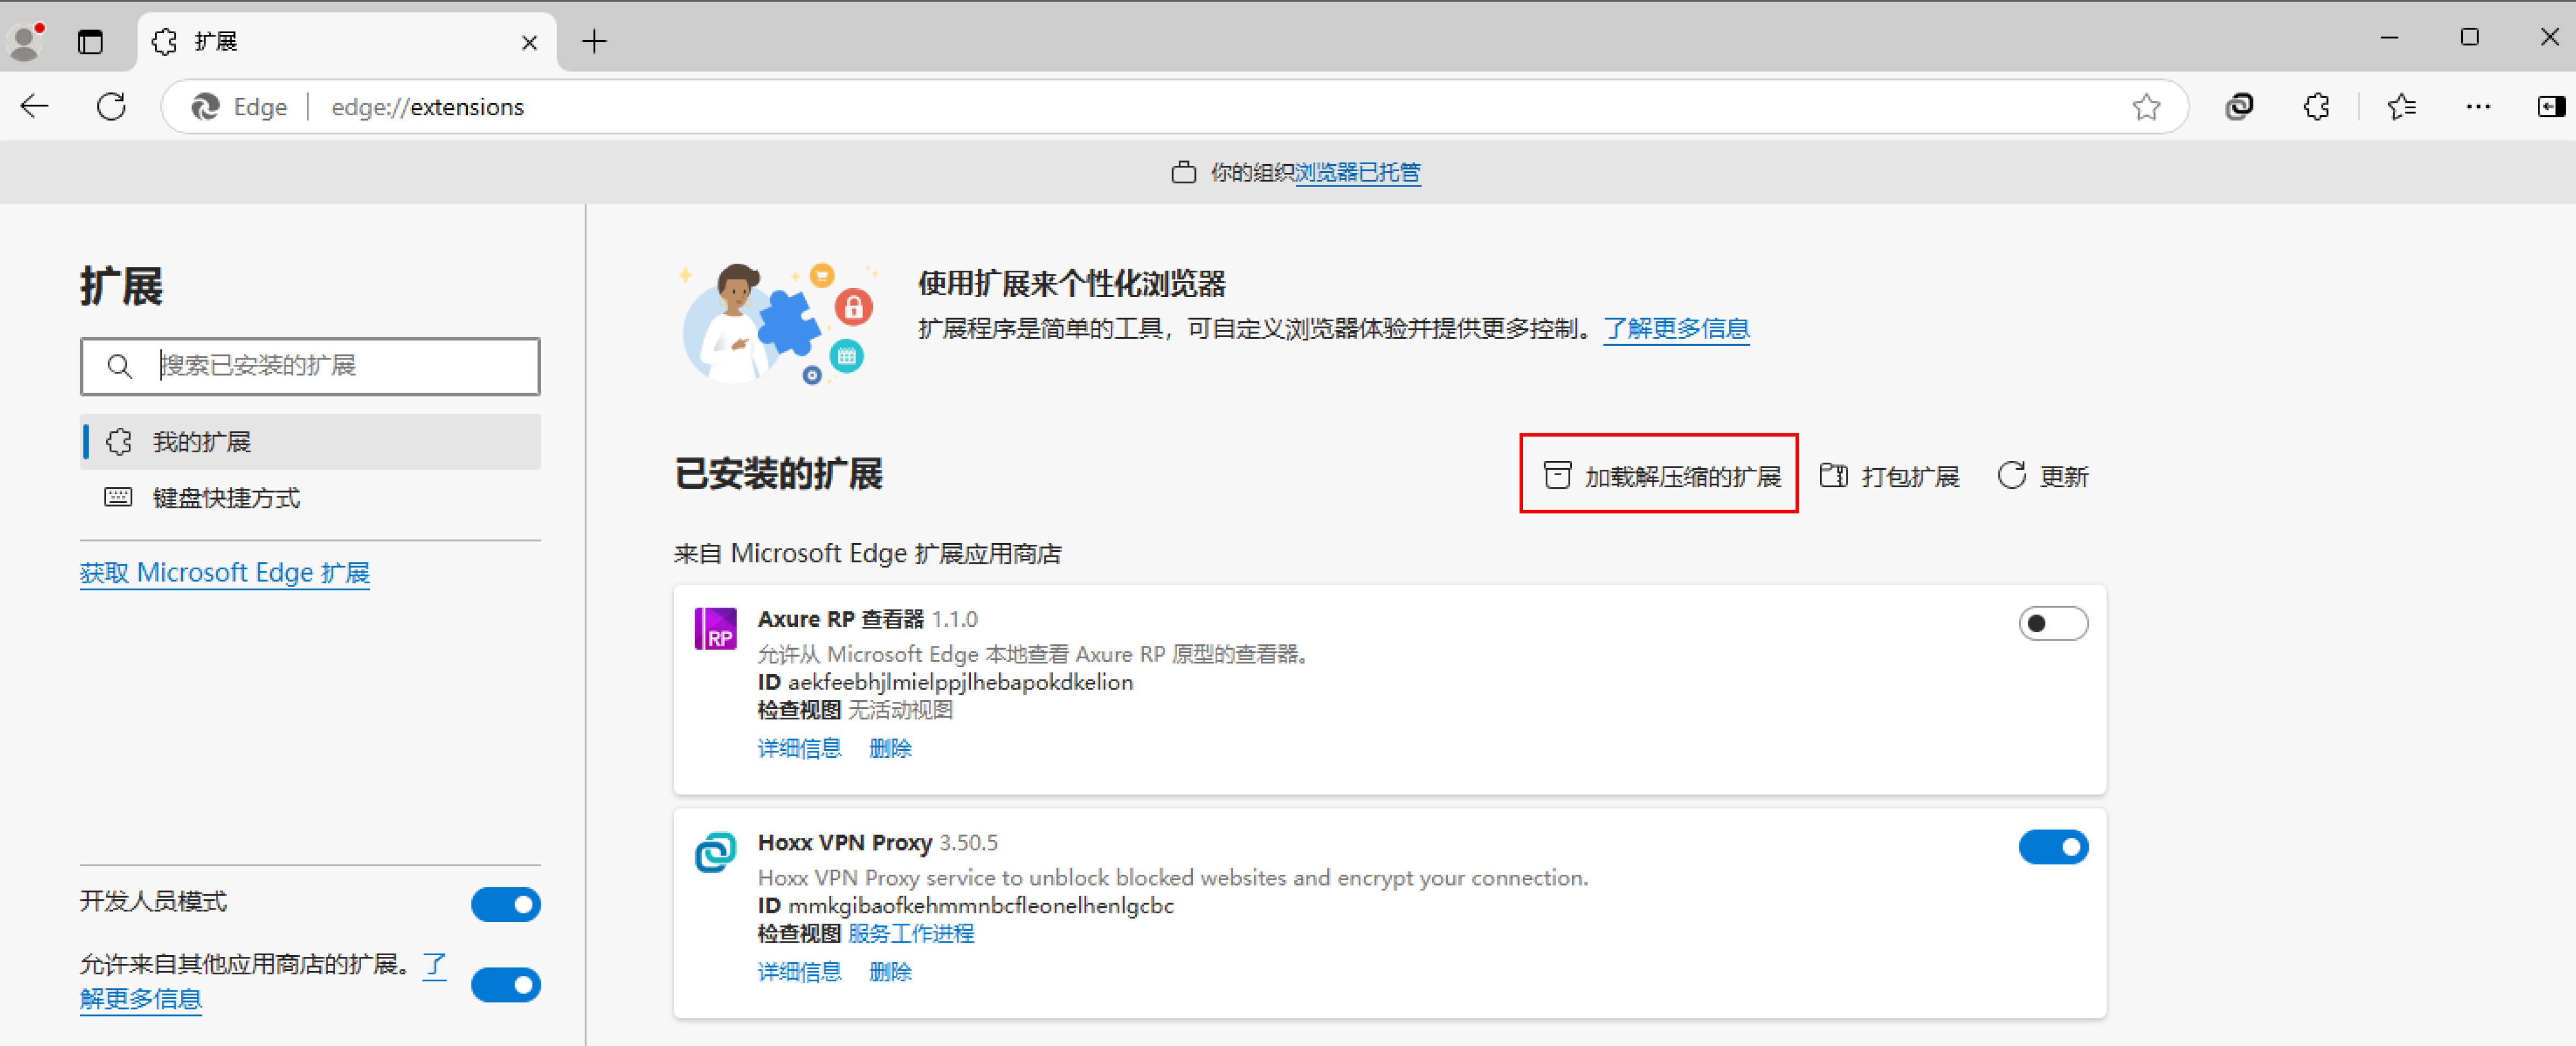This screenshot has height=1046, width=2576.
Task: Open header 了解更多信息 link
Action: coord(1677,329)
